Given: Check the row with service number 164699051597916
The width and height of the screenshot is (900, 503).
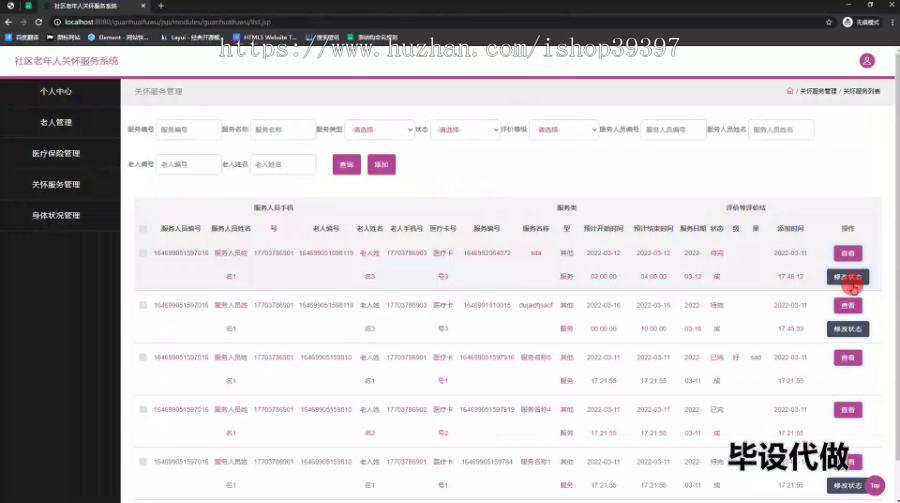Looking at the screenshot, I should [x=143, y=357].
